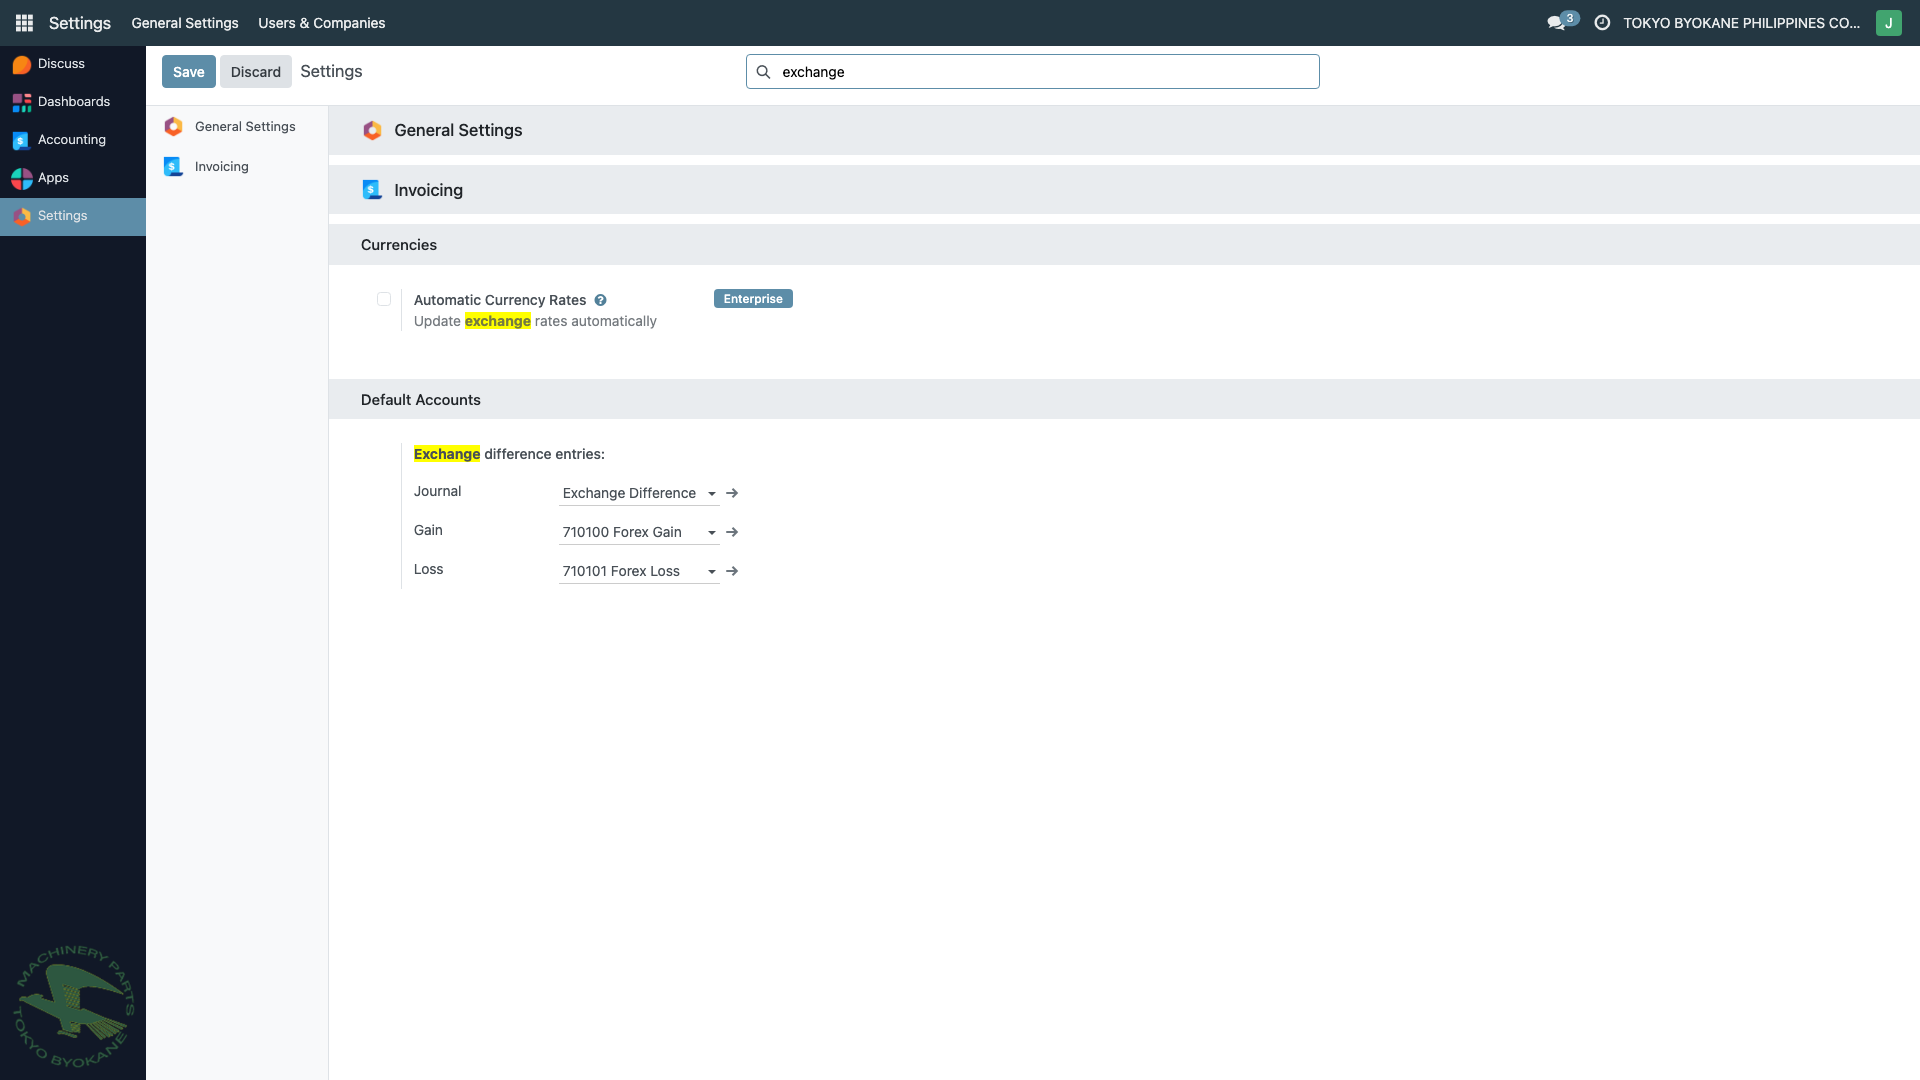Screen dimensions: 1920x1080
Task: Open the Dashboards app
Action: (74, 101)
